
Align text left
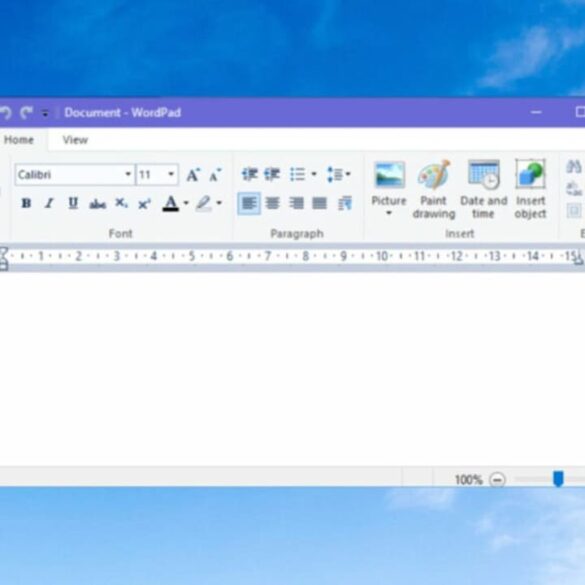pyautogui.click(x=249, y=203)
